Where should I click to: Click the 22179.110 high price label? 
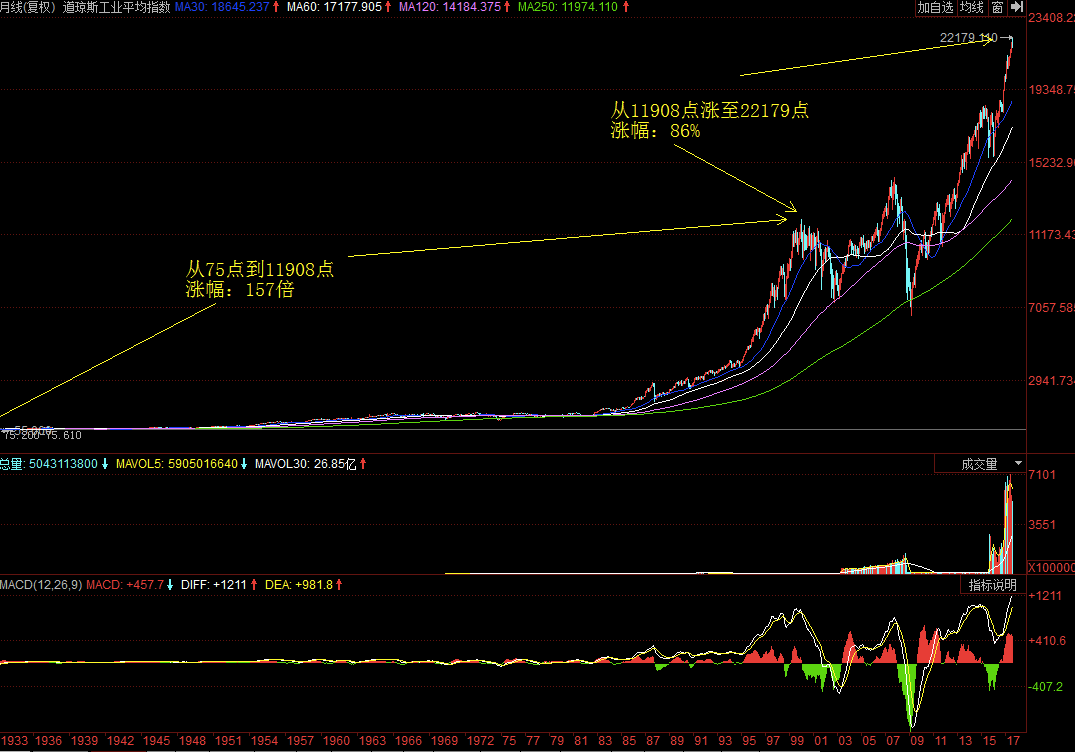[968, 38]
